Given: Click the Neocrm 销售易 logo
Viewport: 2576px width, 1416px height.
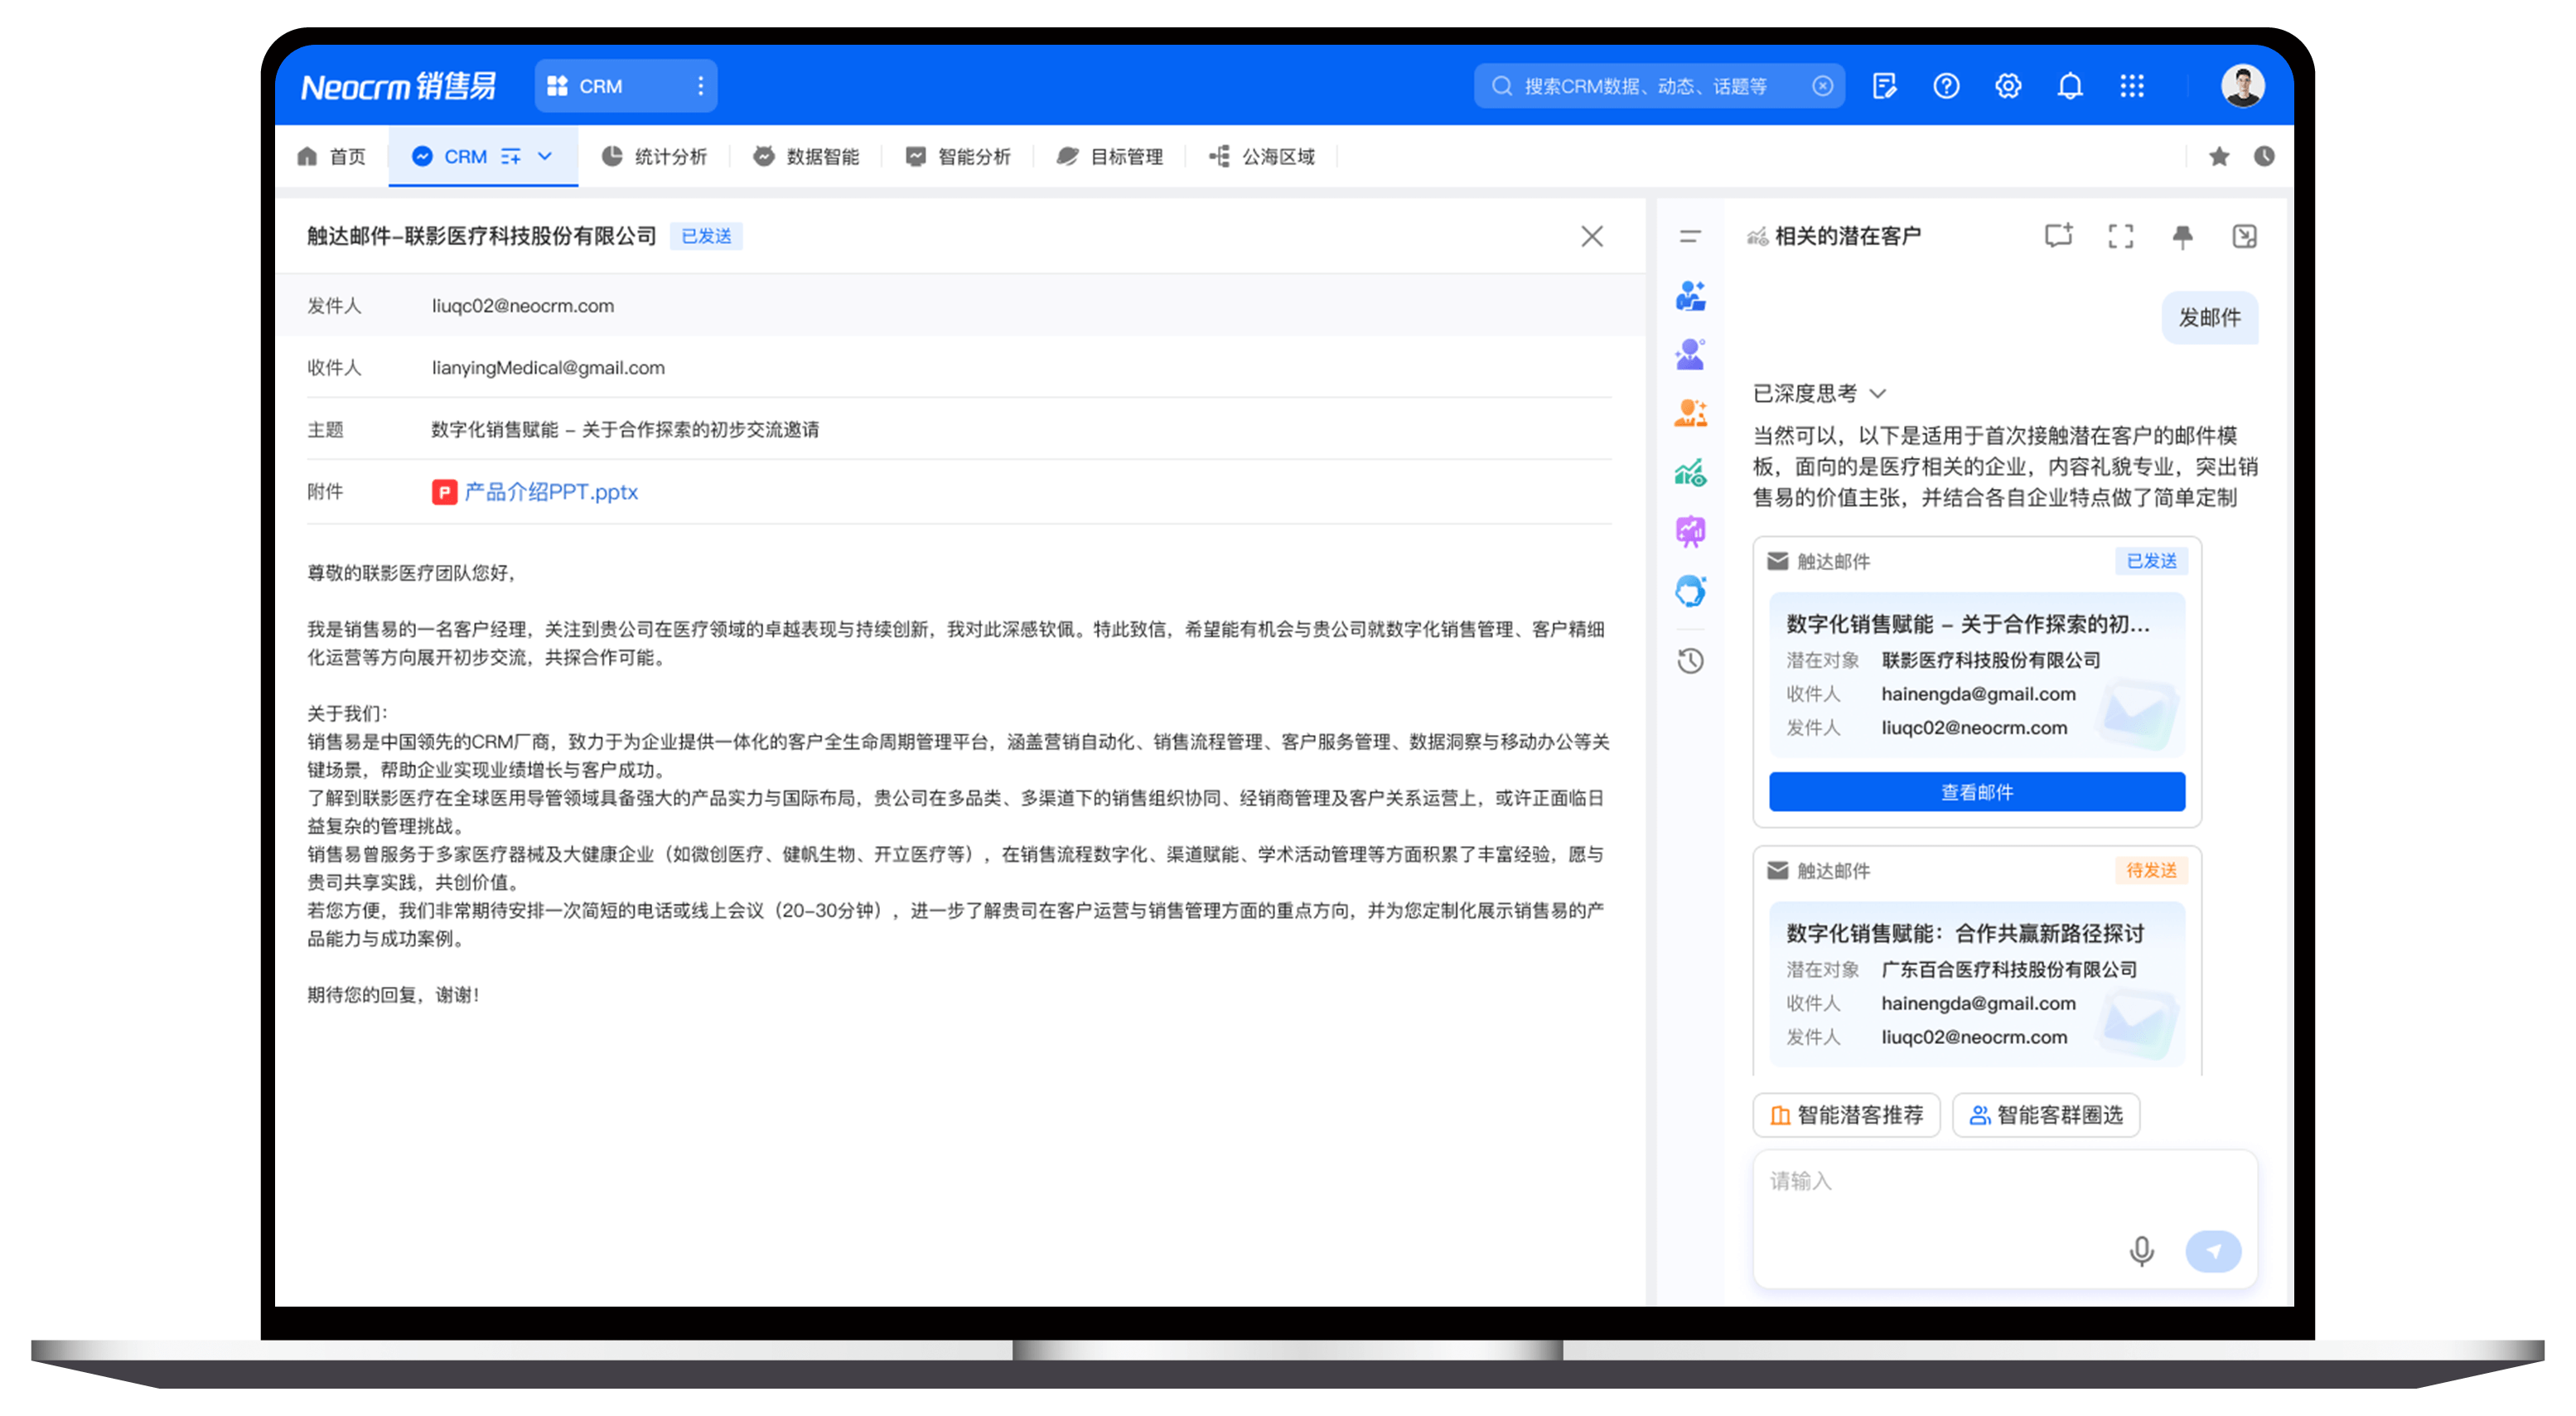Looking at the screenshot, I should coord(398,86).
